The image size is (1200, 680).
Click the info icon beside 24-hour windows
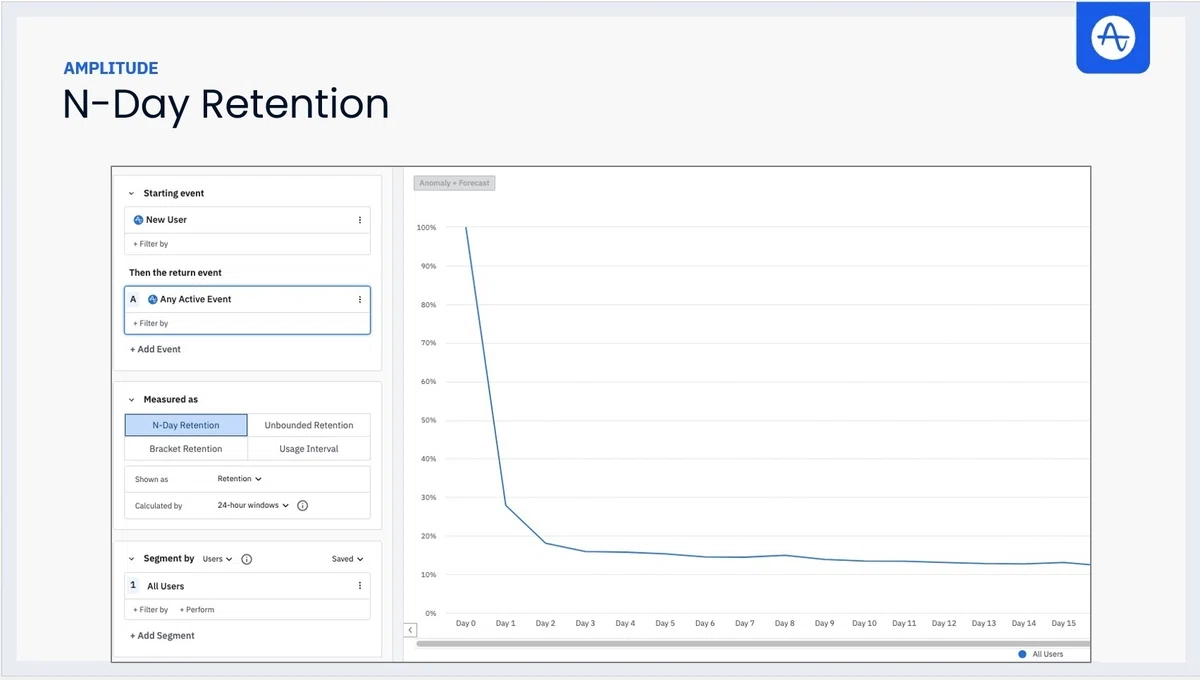303,506
